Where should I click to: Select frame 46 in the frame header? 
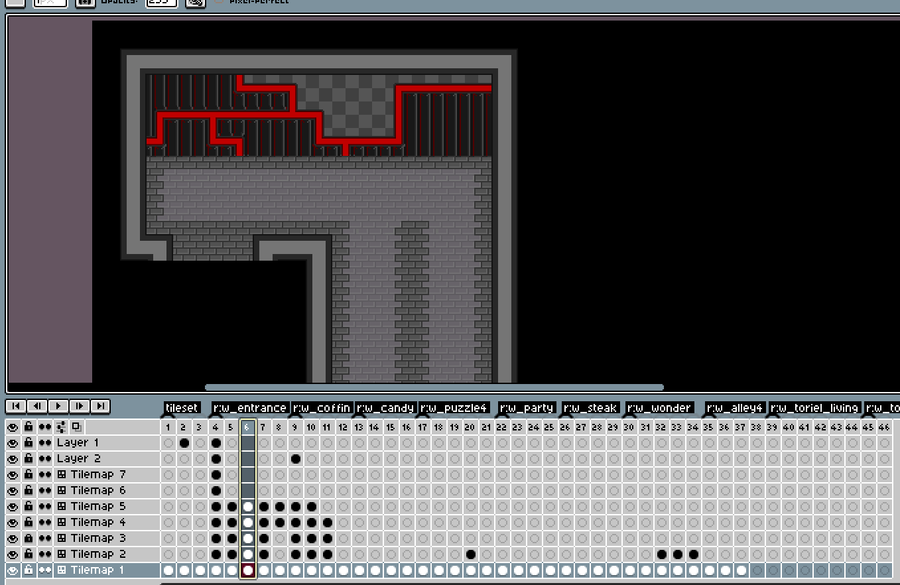(x=884, y=427)
